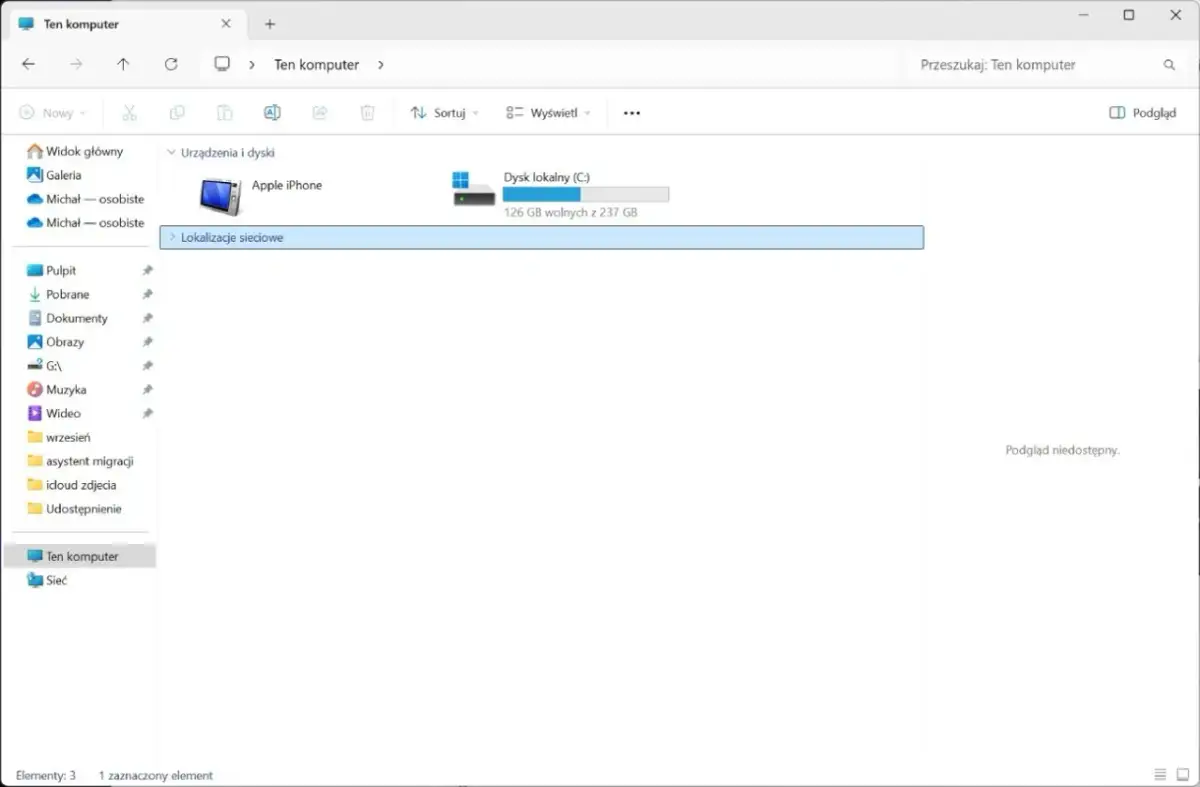Click the Rename icon in toolbar
Screen dimensions: 1200x787
[x=272, y=113]
